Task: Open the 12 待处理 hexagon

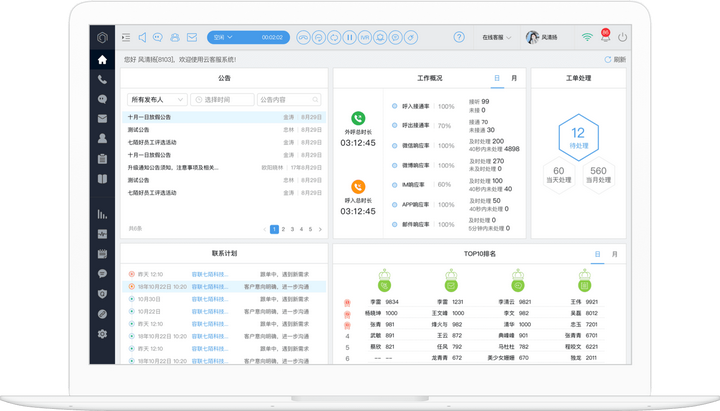Action: [x=579, y=137]
